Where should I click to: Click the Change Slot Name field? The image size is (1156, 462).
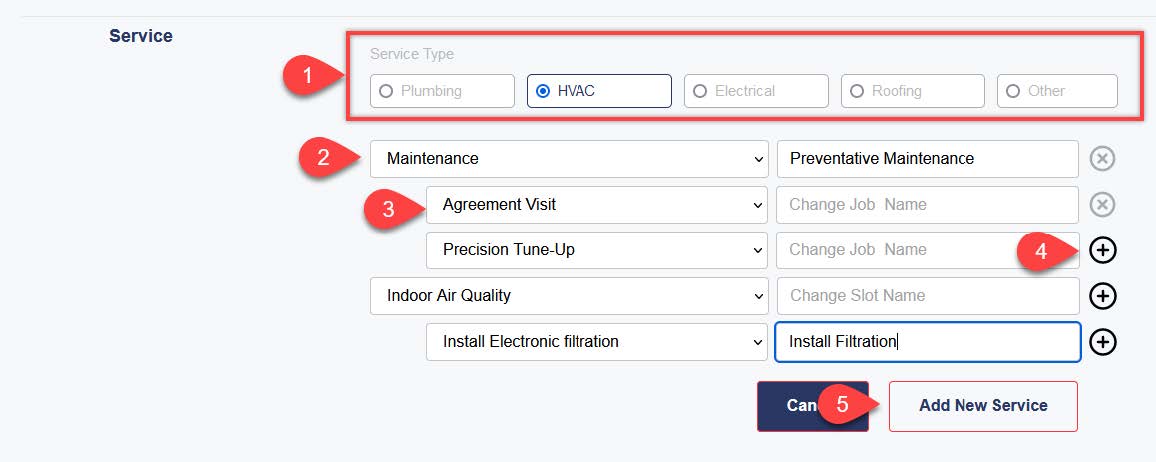coord(927,296)
